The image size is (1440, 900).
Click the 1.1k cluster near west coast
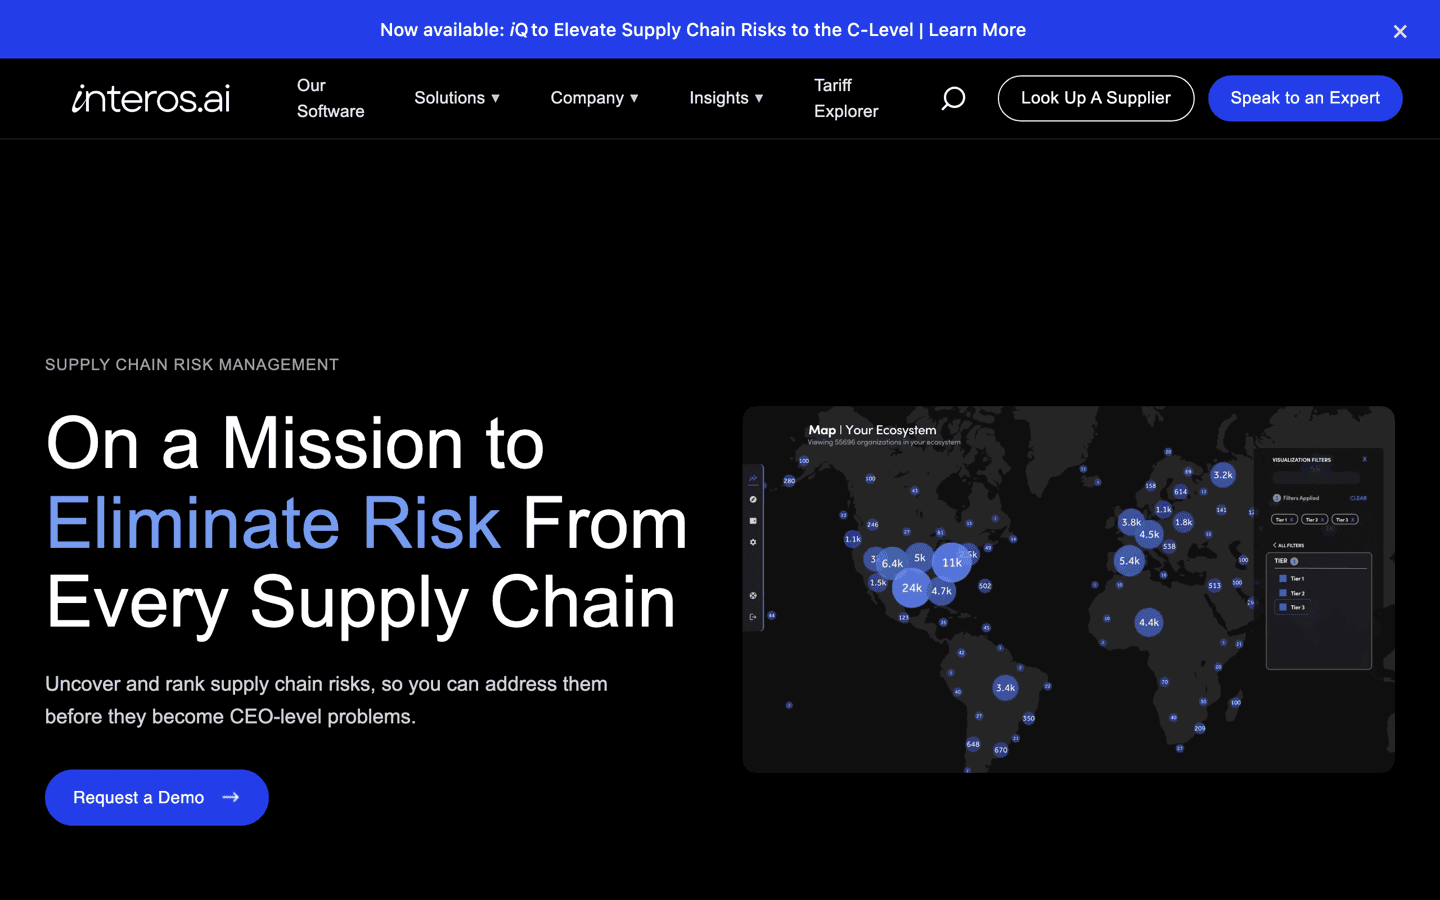click(852, 539)
